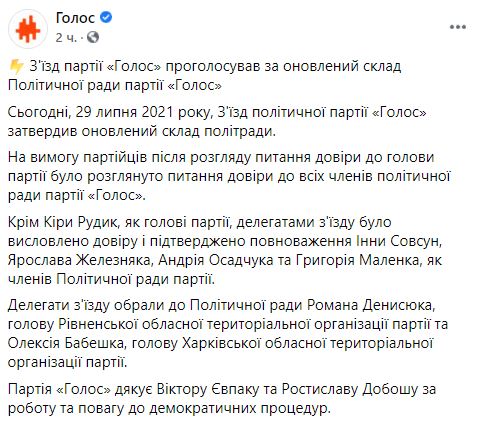Screen dimensions: 480x428
Task: Click the name "Олексія Бабешка"
Action: pyautogui.click(x=66, y=343)
